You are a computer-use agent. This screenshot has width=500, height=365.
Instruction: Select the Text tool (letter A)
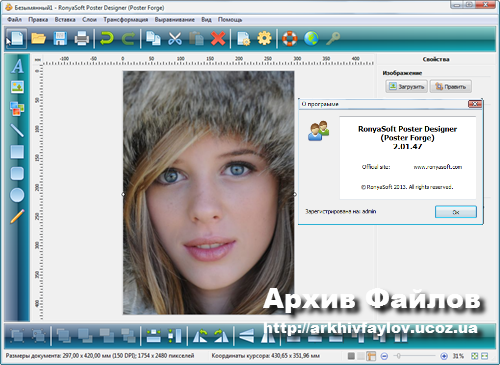17,66
